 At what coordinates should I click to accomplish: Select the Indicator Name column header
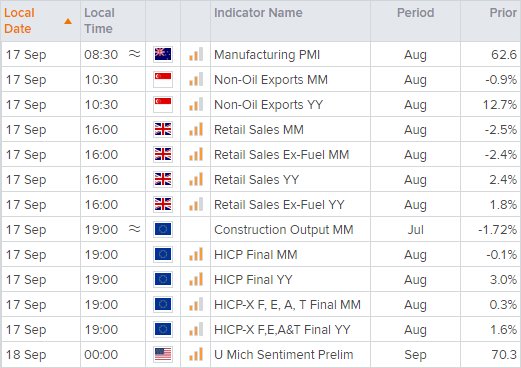[258, 13]
